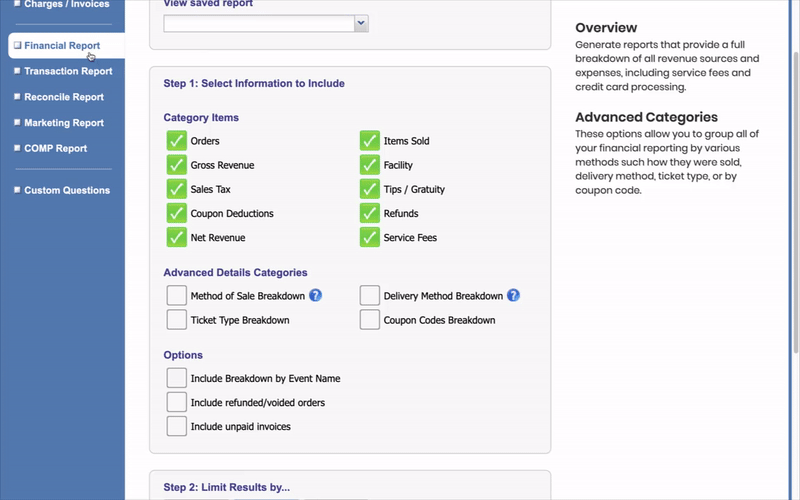Tick the Include unpaid invoices box
Viewport: 800px width, 500px height.
click(x=177, y=426)
